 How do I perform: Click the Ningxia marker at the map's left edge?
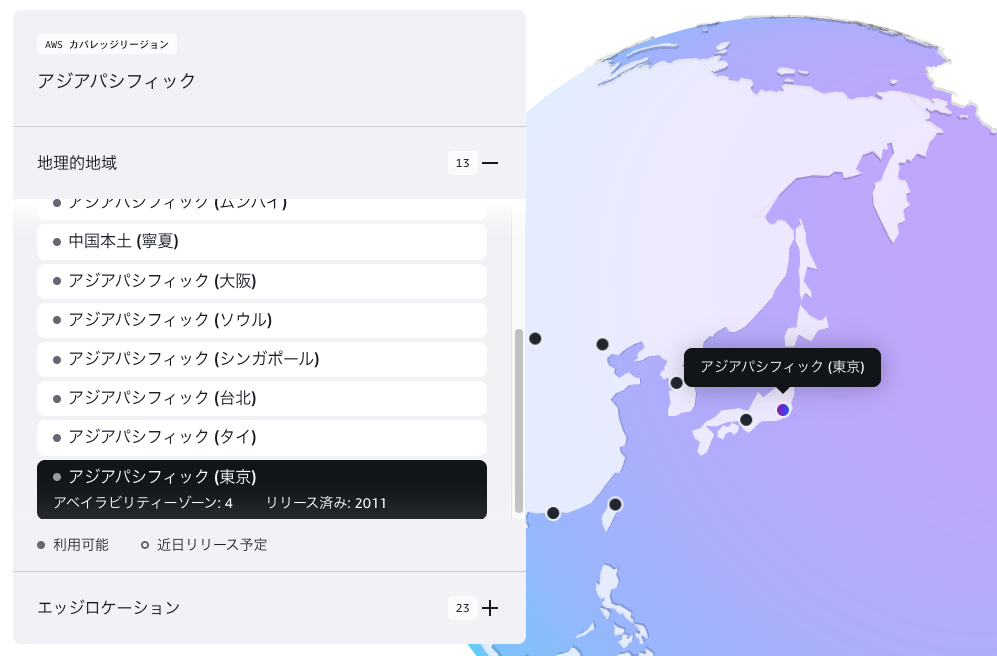(x=535, y=339)
